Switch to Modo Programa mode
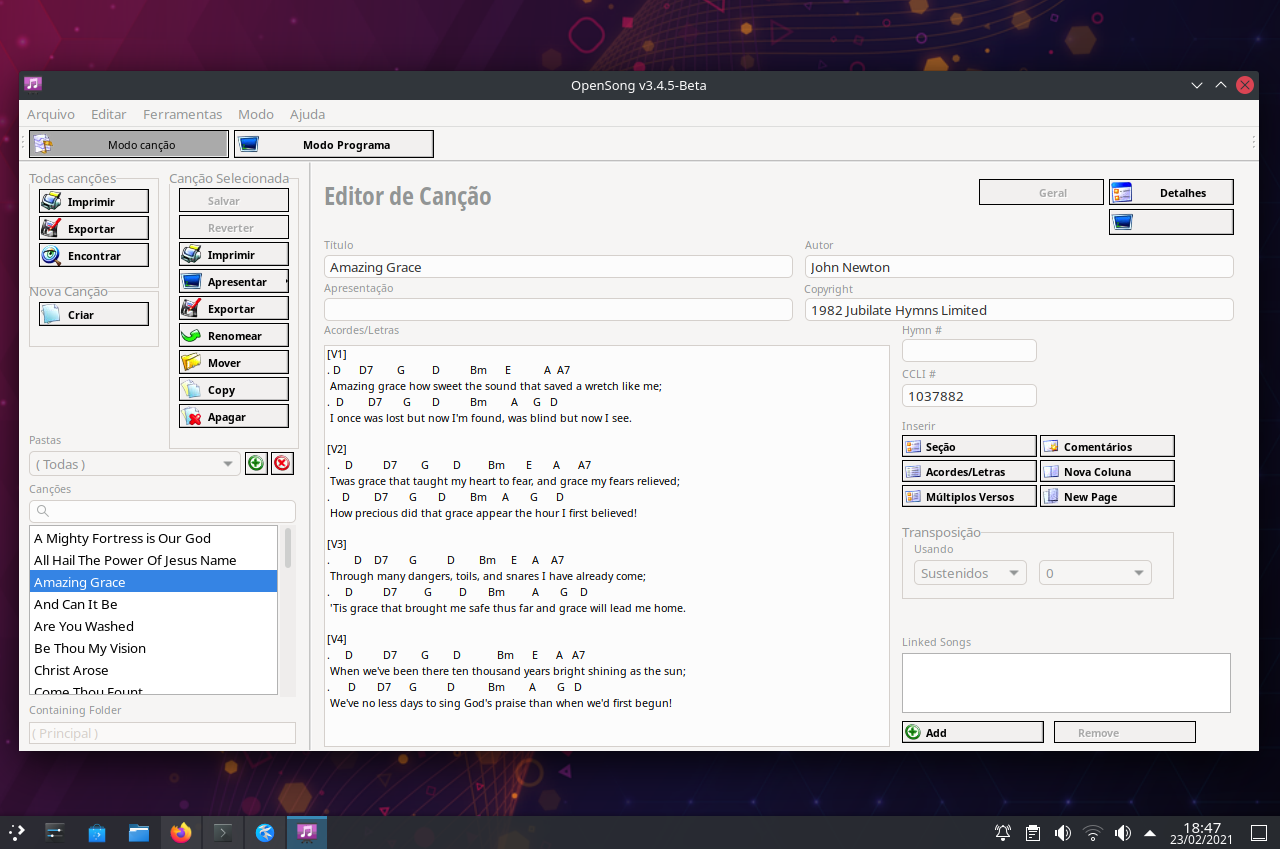 click(333, 143)
